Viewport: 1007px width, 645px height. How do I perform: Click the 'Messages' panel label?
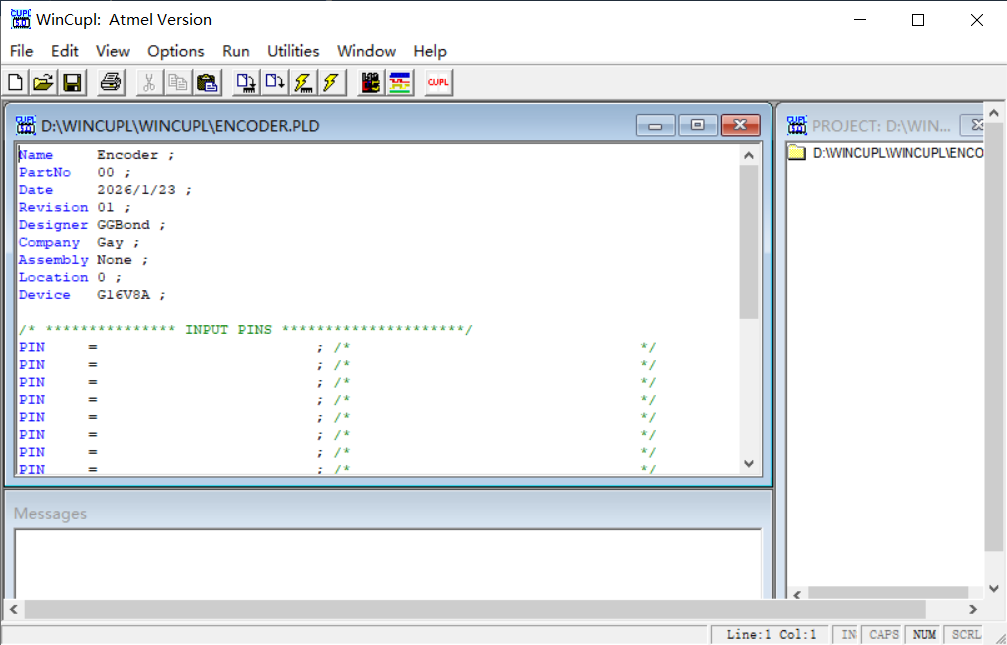pyautogui.click(x=50, y=513)
